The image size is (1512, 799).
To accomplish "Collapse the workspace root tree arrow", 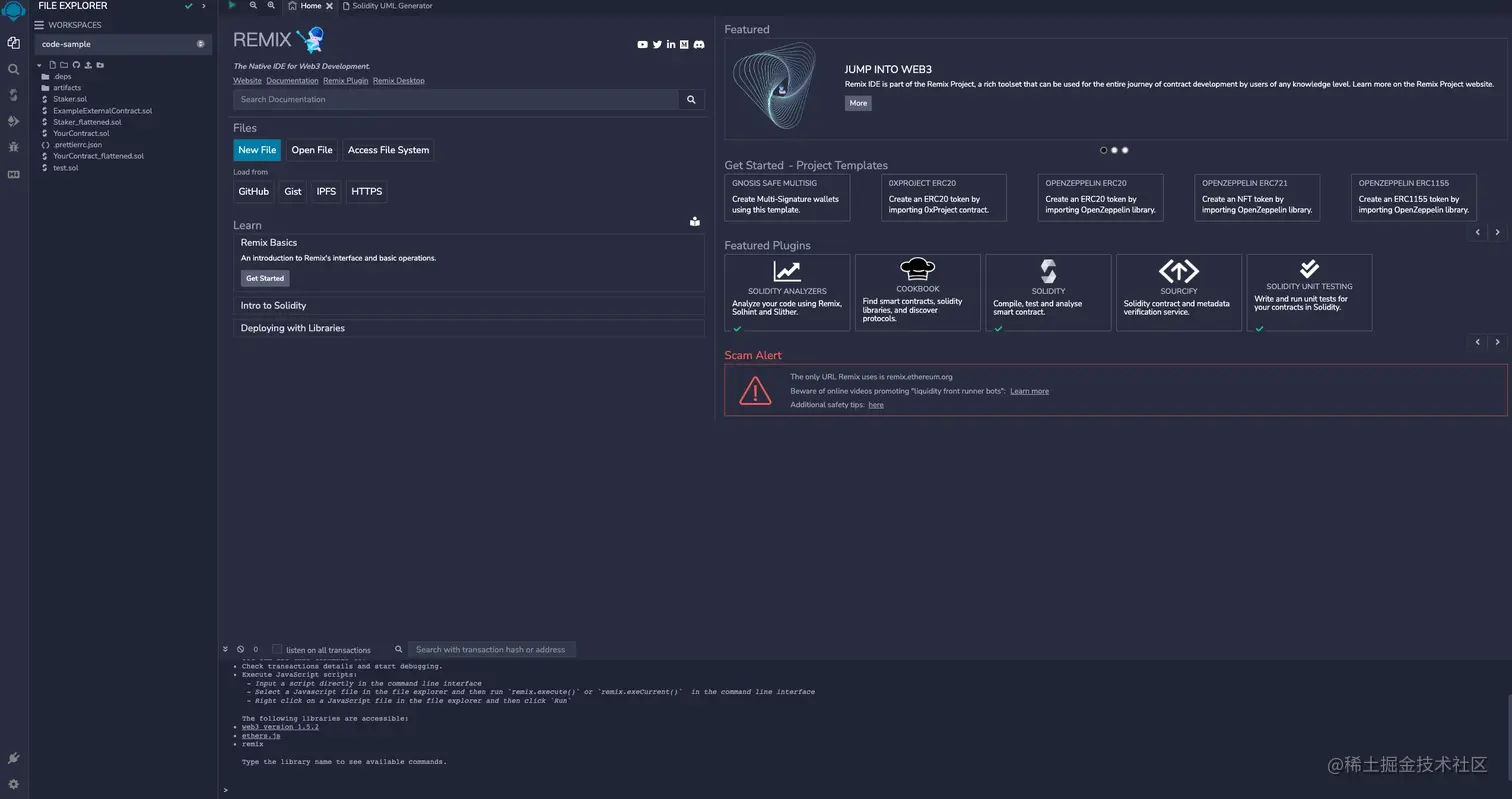I will pos(39,65).
